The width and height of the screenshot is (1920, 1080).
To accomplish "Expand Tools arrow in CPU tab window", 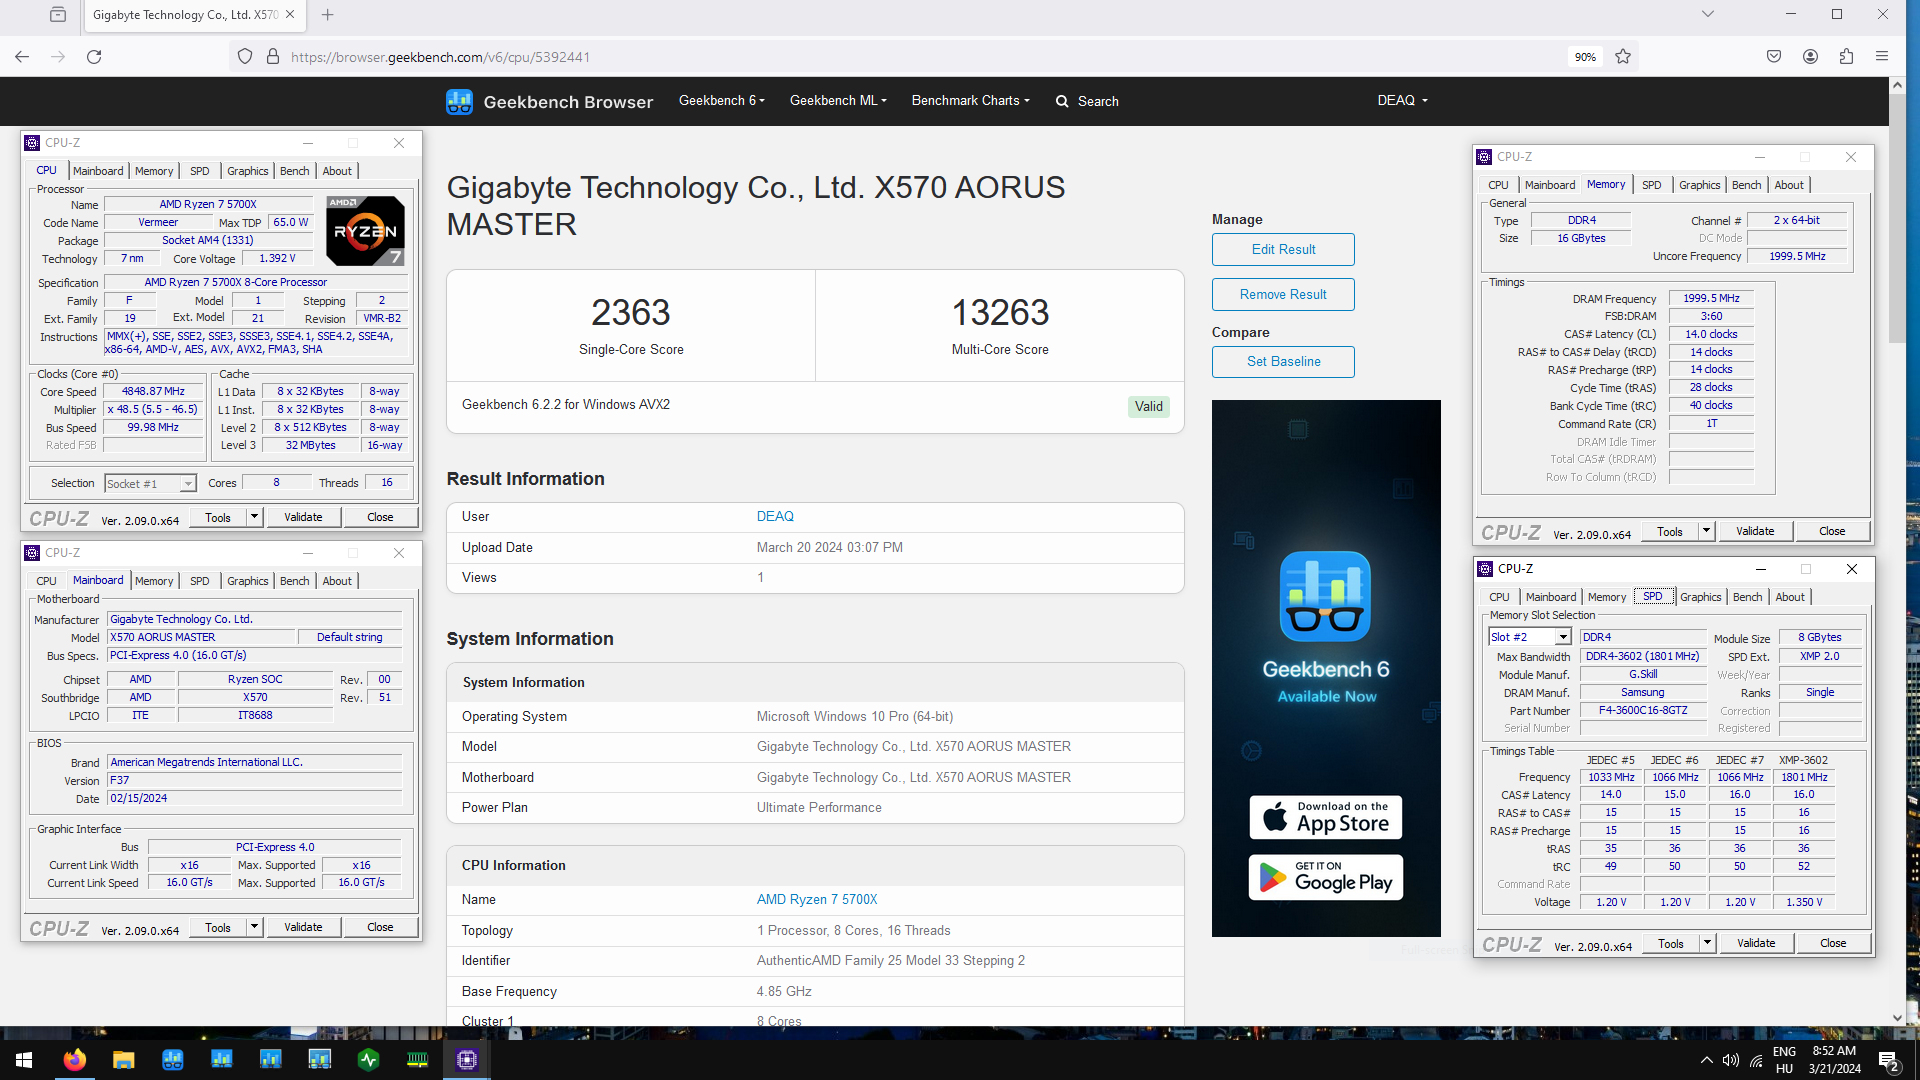I will [255, 517].
